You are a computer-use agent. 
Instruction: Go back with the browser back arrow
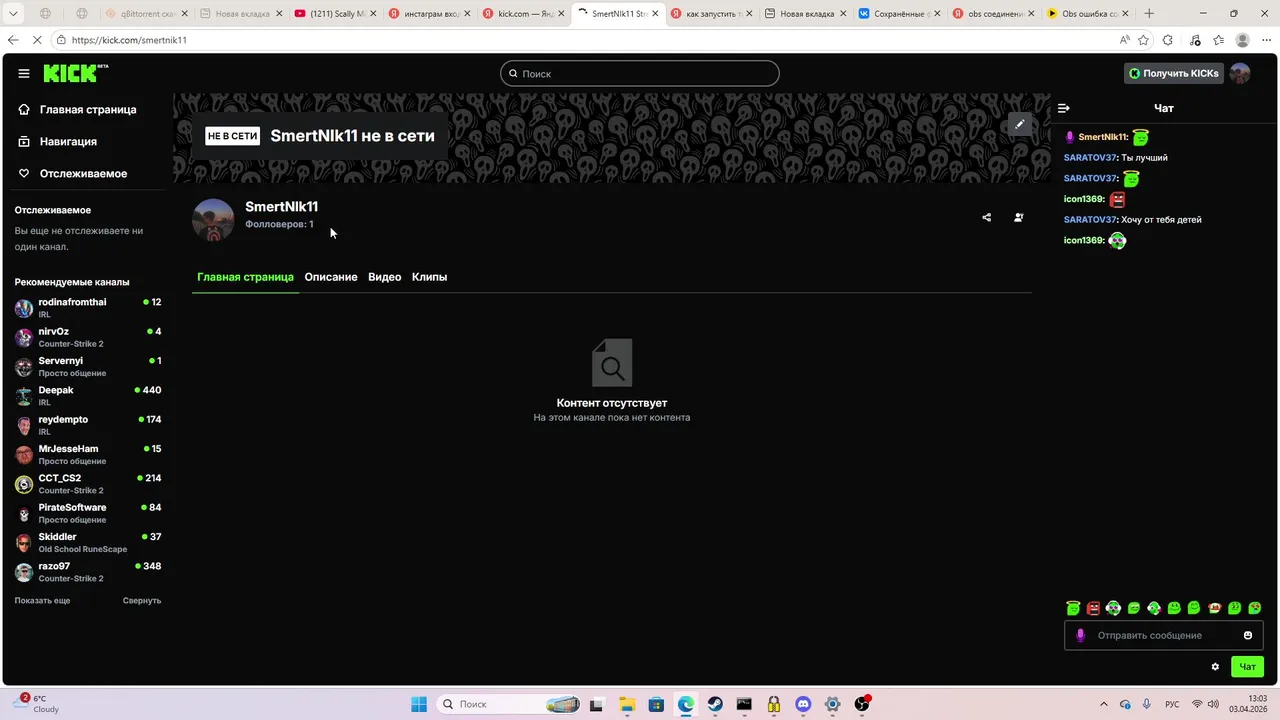(x=13, y=40)
